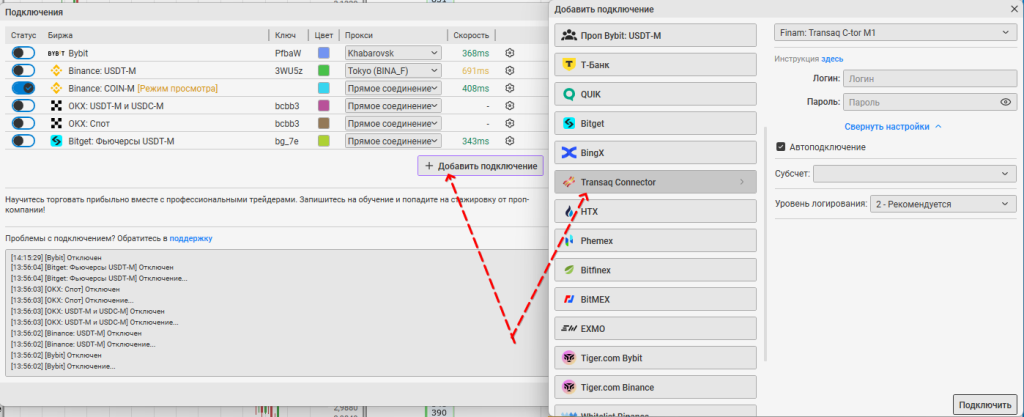Image resolution: width=1024 pixels, height=417 pixels.
Task: Select Transaq Connector entry
Action: coord(655,182)
